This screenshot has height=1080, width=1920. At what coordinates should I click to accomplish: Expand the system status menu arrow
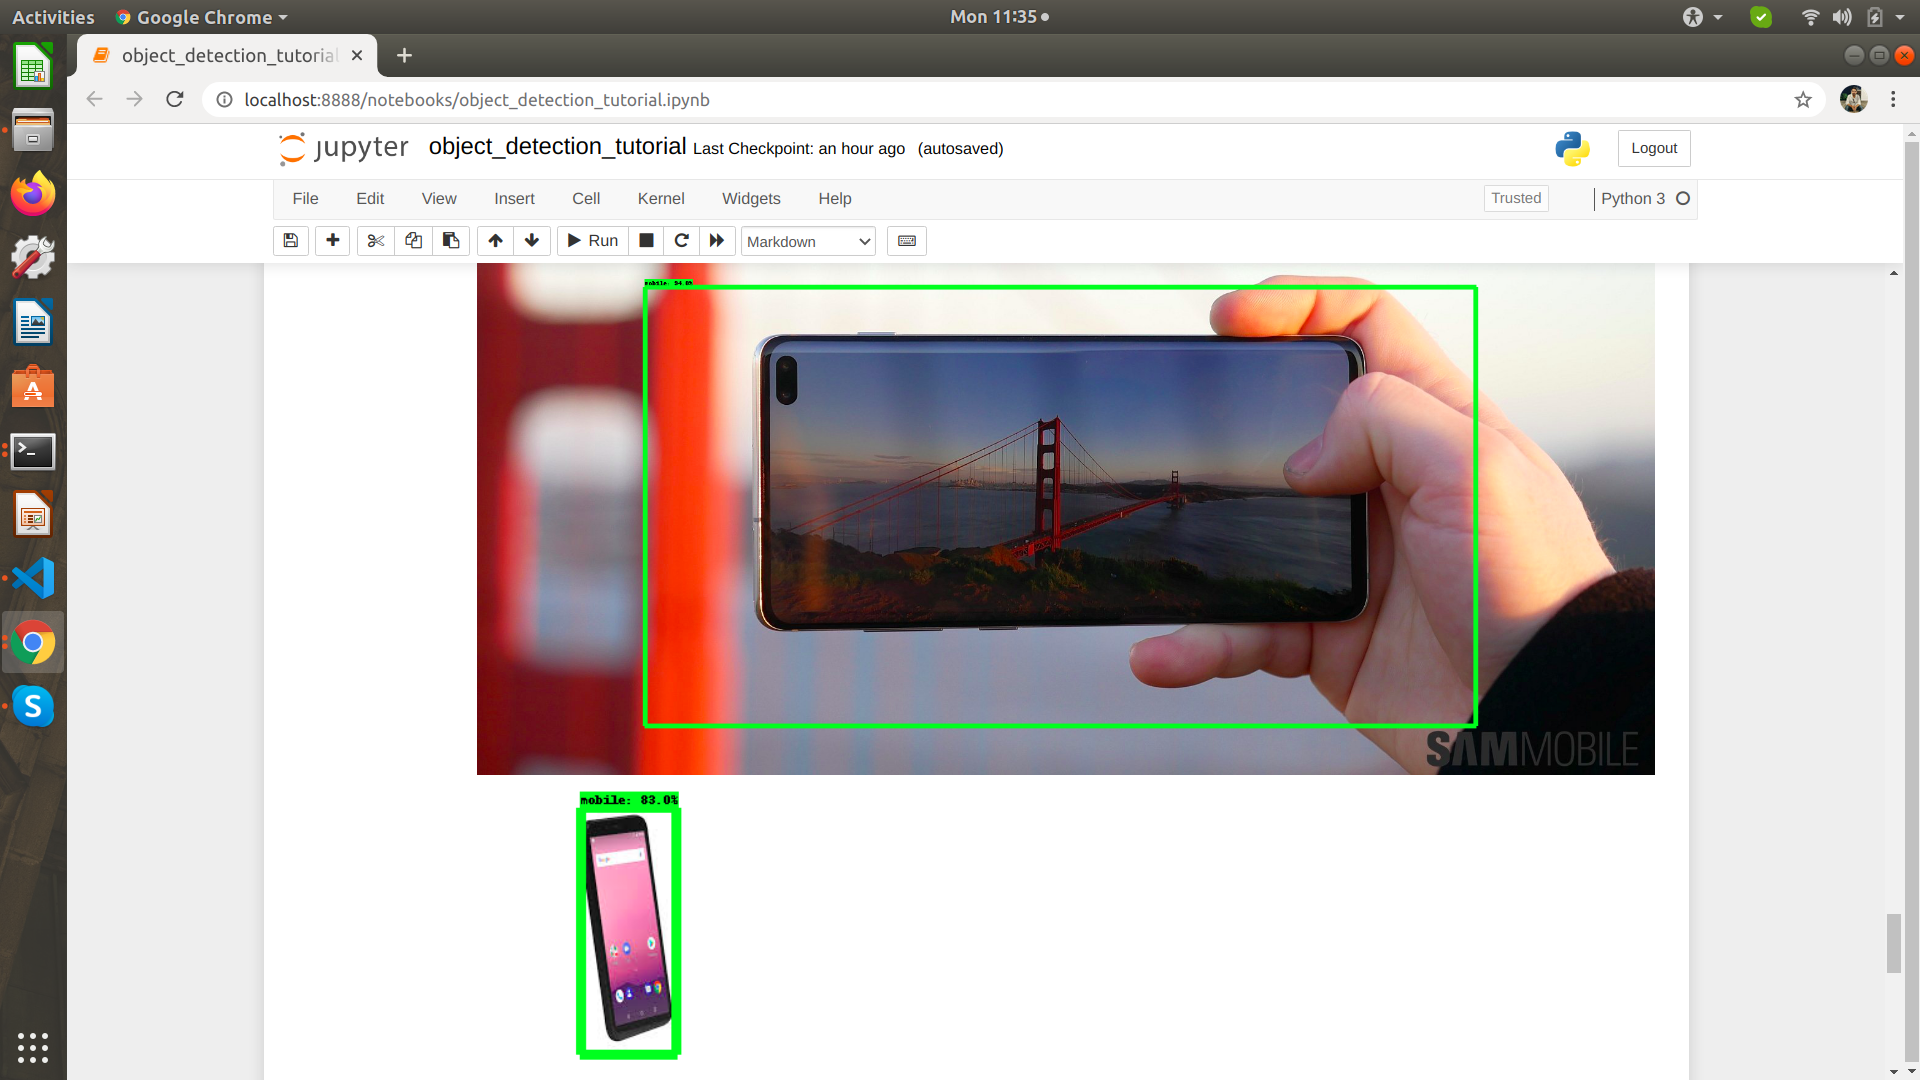tap(1900, 17)
